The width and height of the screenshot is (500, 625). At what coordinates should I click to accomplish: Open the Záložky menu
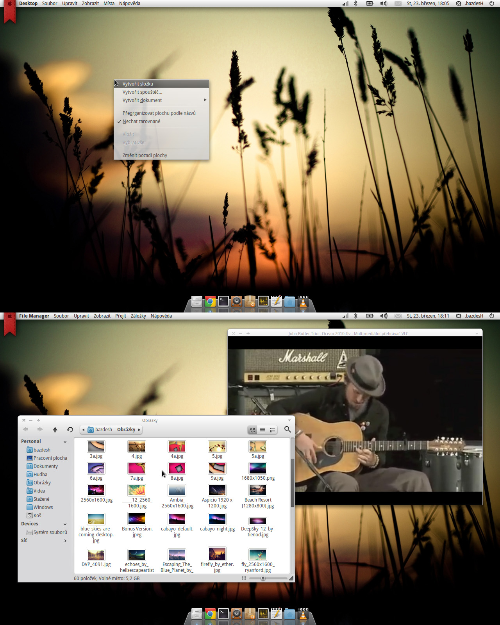pyautogui.click(x=138, y=316)
